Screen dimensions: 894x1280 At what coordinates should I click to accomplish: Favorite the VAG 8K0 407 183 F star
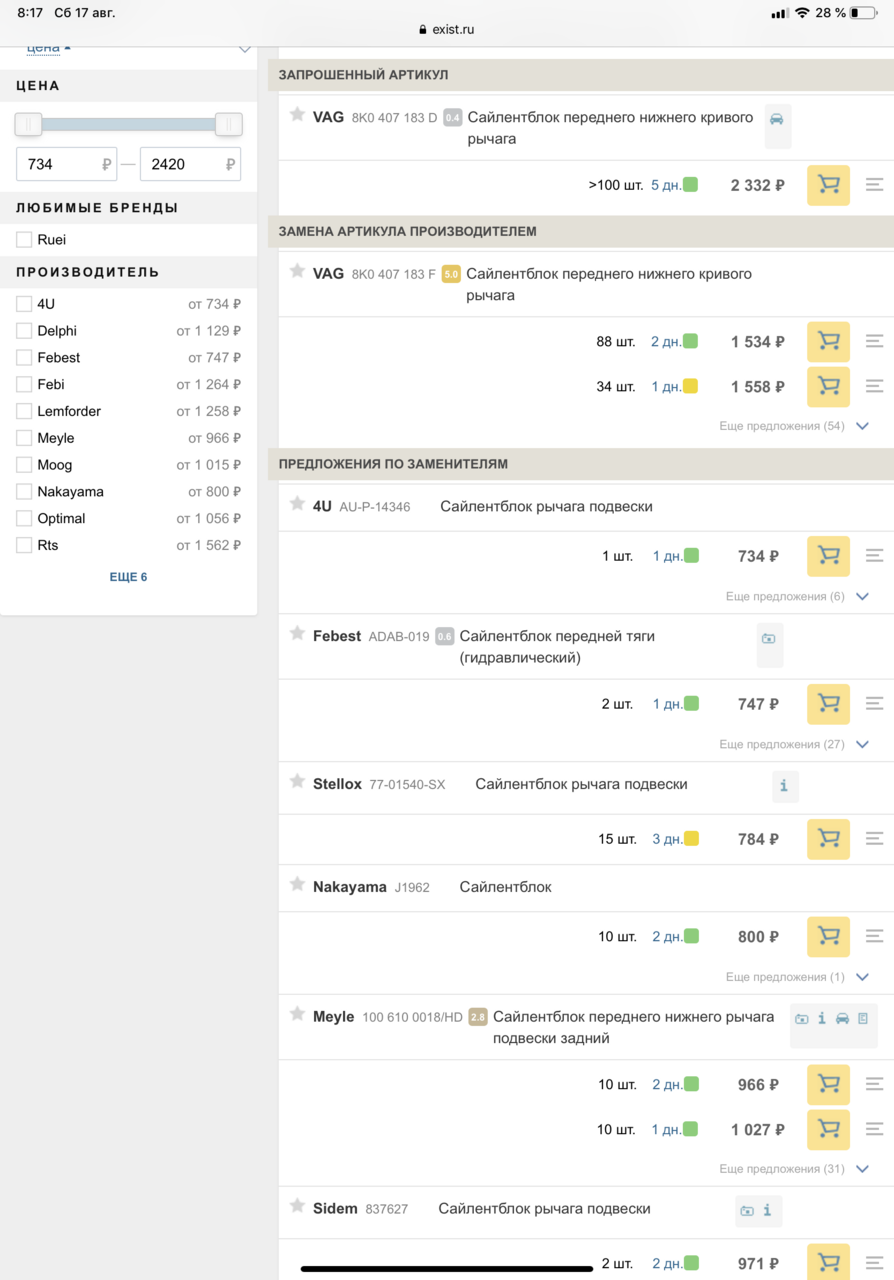coord(297,272)
